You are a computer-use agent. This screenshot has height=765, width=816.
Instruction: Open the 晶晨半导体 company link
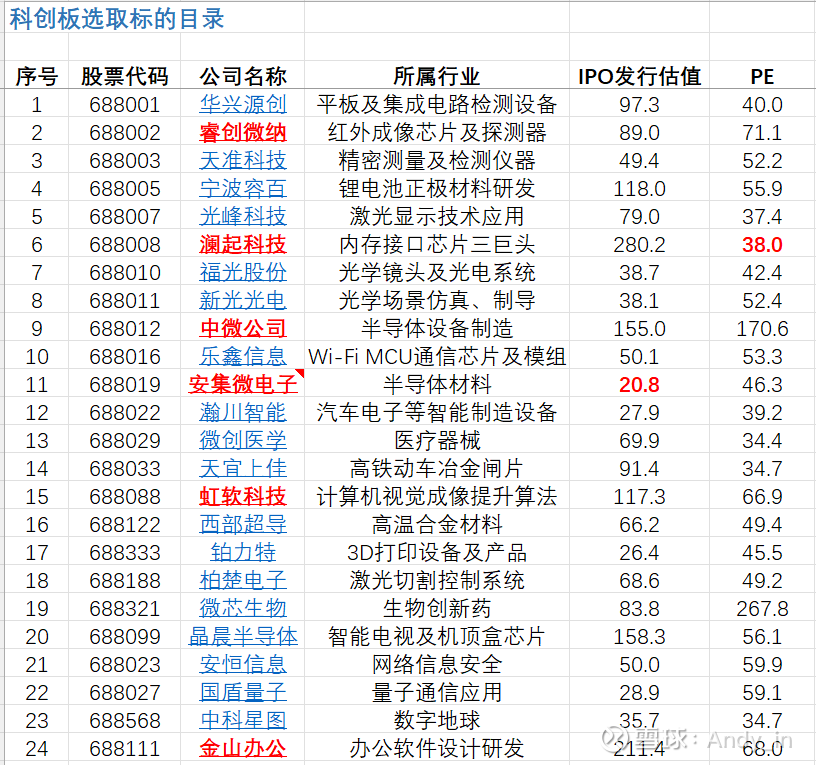243,636
